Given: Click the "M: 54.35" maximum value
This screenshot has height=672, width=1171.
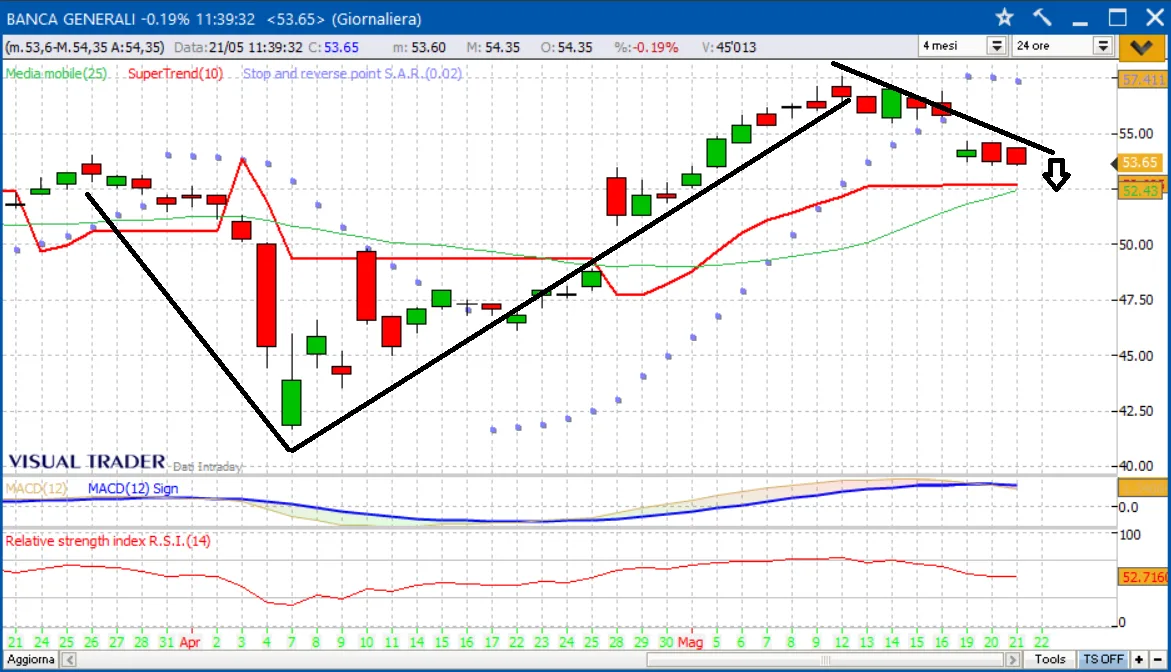Looking at the screenshot, I should [x=493, y=47].
